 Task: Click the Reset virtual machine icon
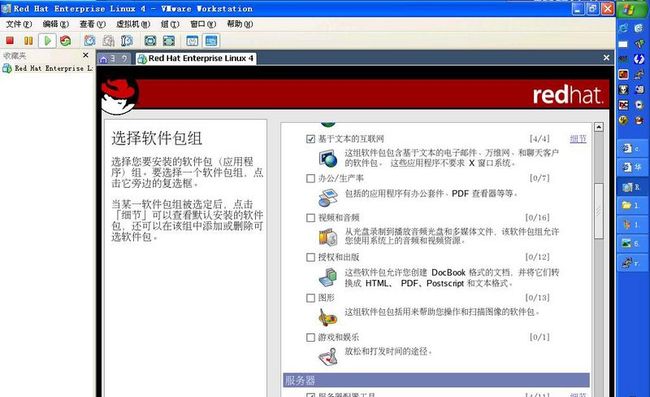(x=65, y=41)
